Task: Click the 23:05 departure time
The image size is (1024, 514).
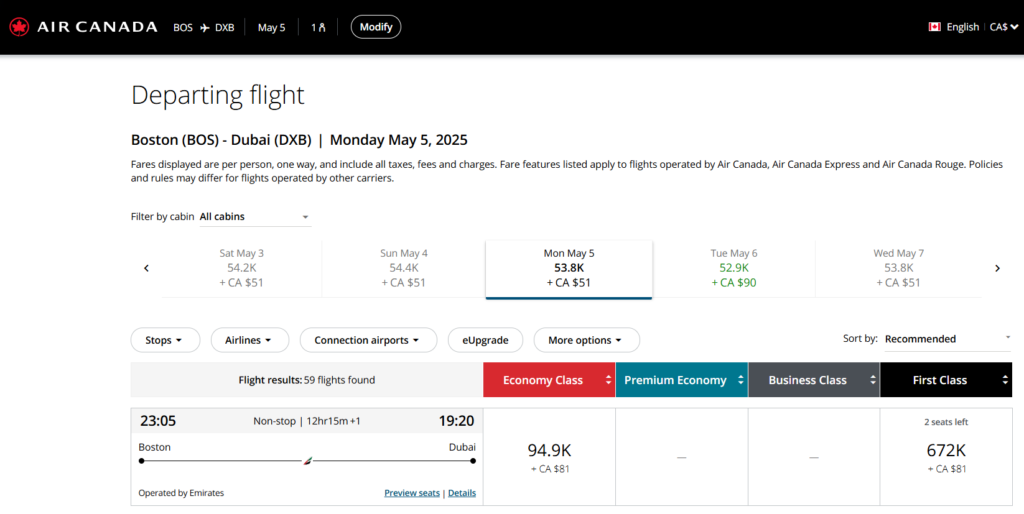Action: pyautogui.click(x=158, y=421)
